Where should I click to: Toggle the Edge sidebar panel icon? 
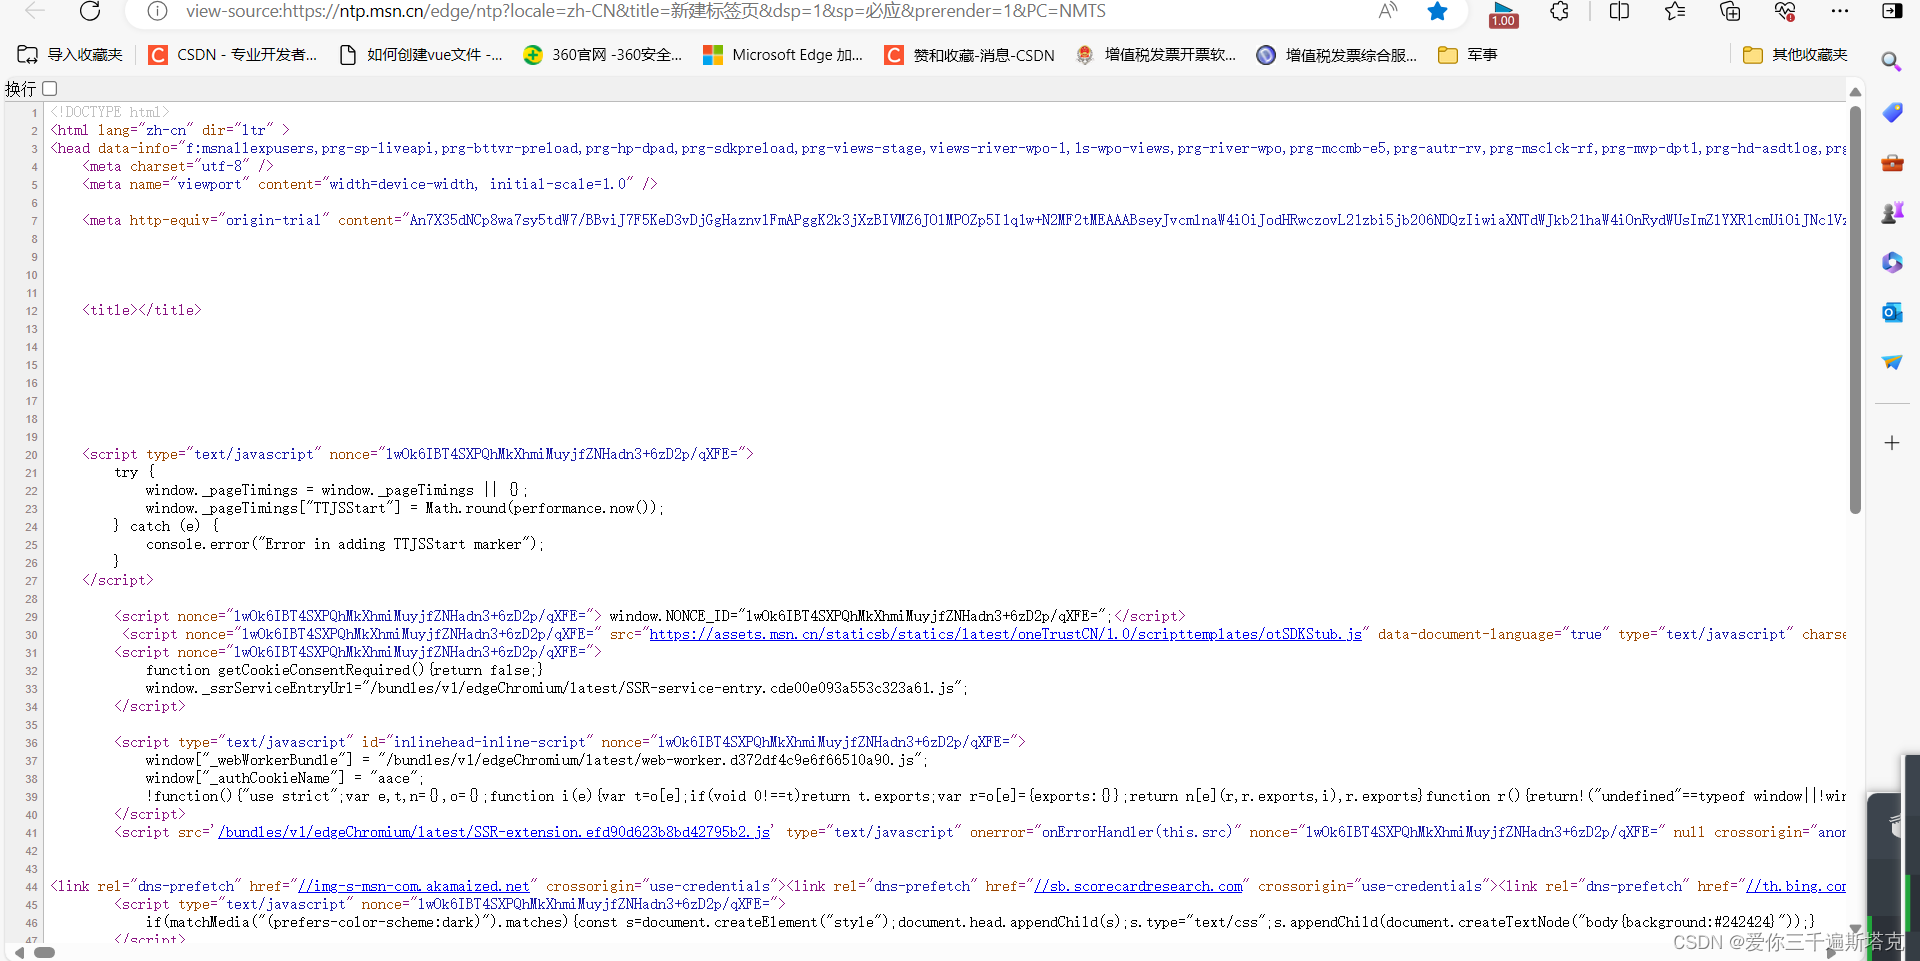point(1892,11)
